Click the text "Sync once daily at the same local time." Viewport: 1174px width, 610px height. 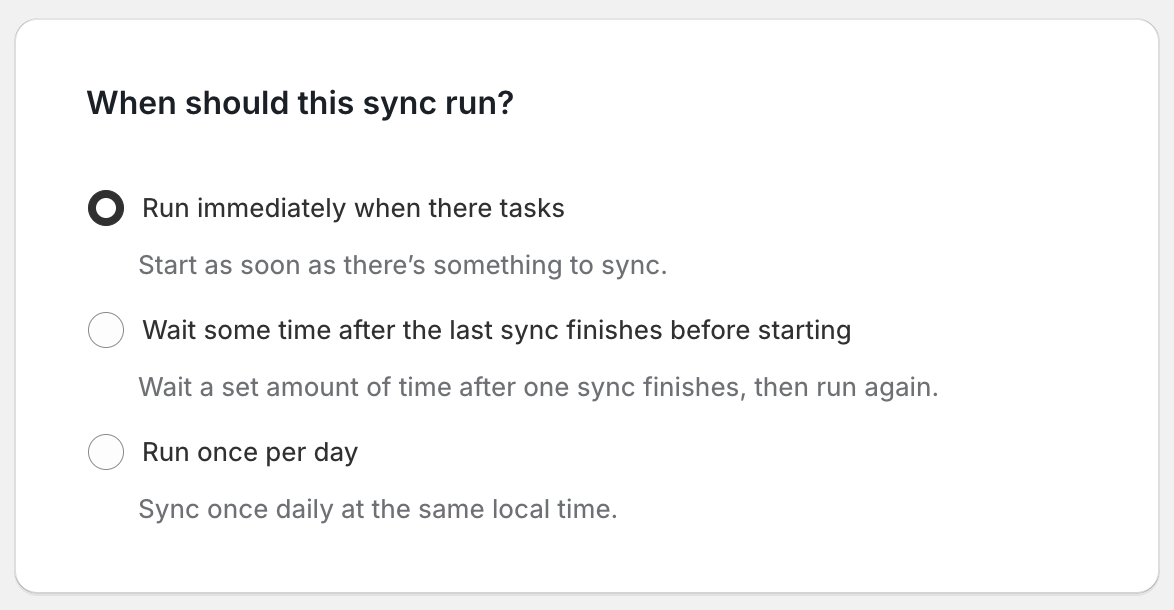[379, 509]
